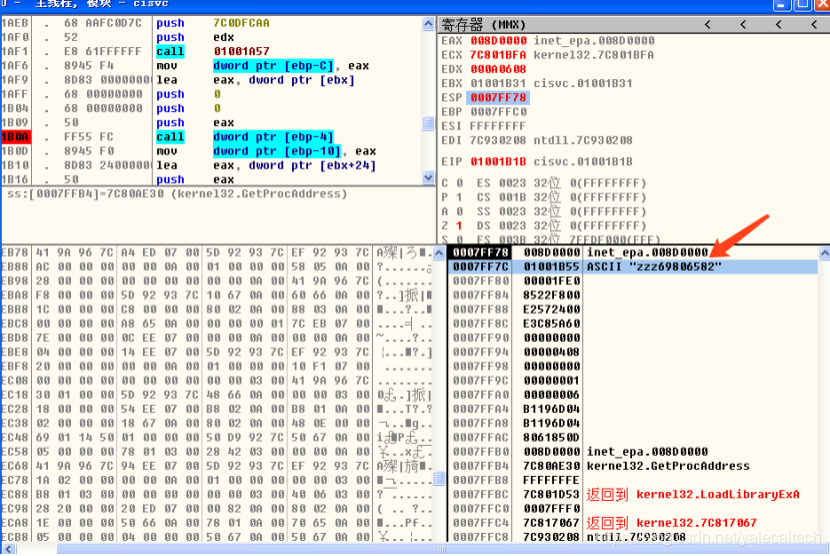
Task: Select stack row 0007FF84 value 8522F800
Action: (633, 295)
